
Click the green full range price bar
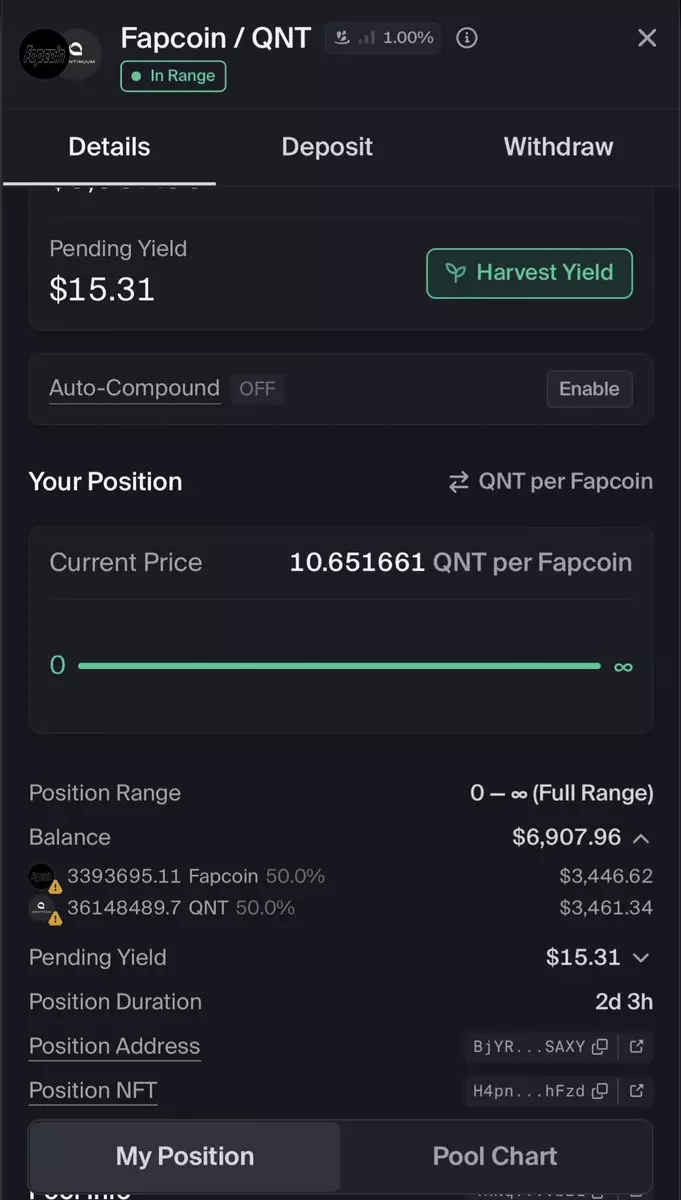(x=339, y=666)
